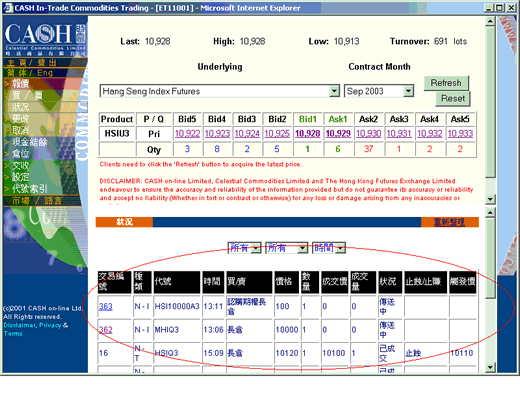Open the Terms link in footer
This screenshot has height=406, width=520.
[x=13, y=333]
